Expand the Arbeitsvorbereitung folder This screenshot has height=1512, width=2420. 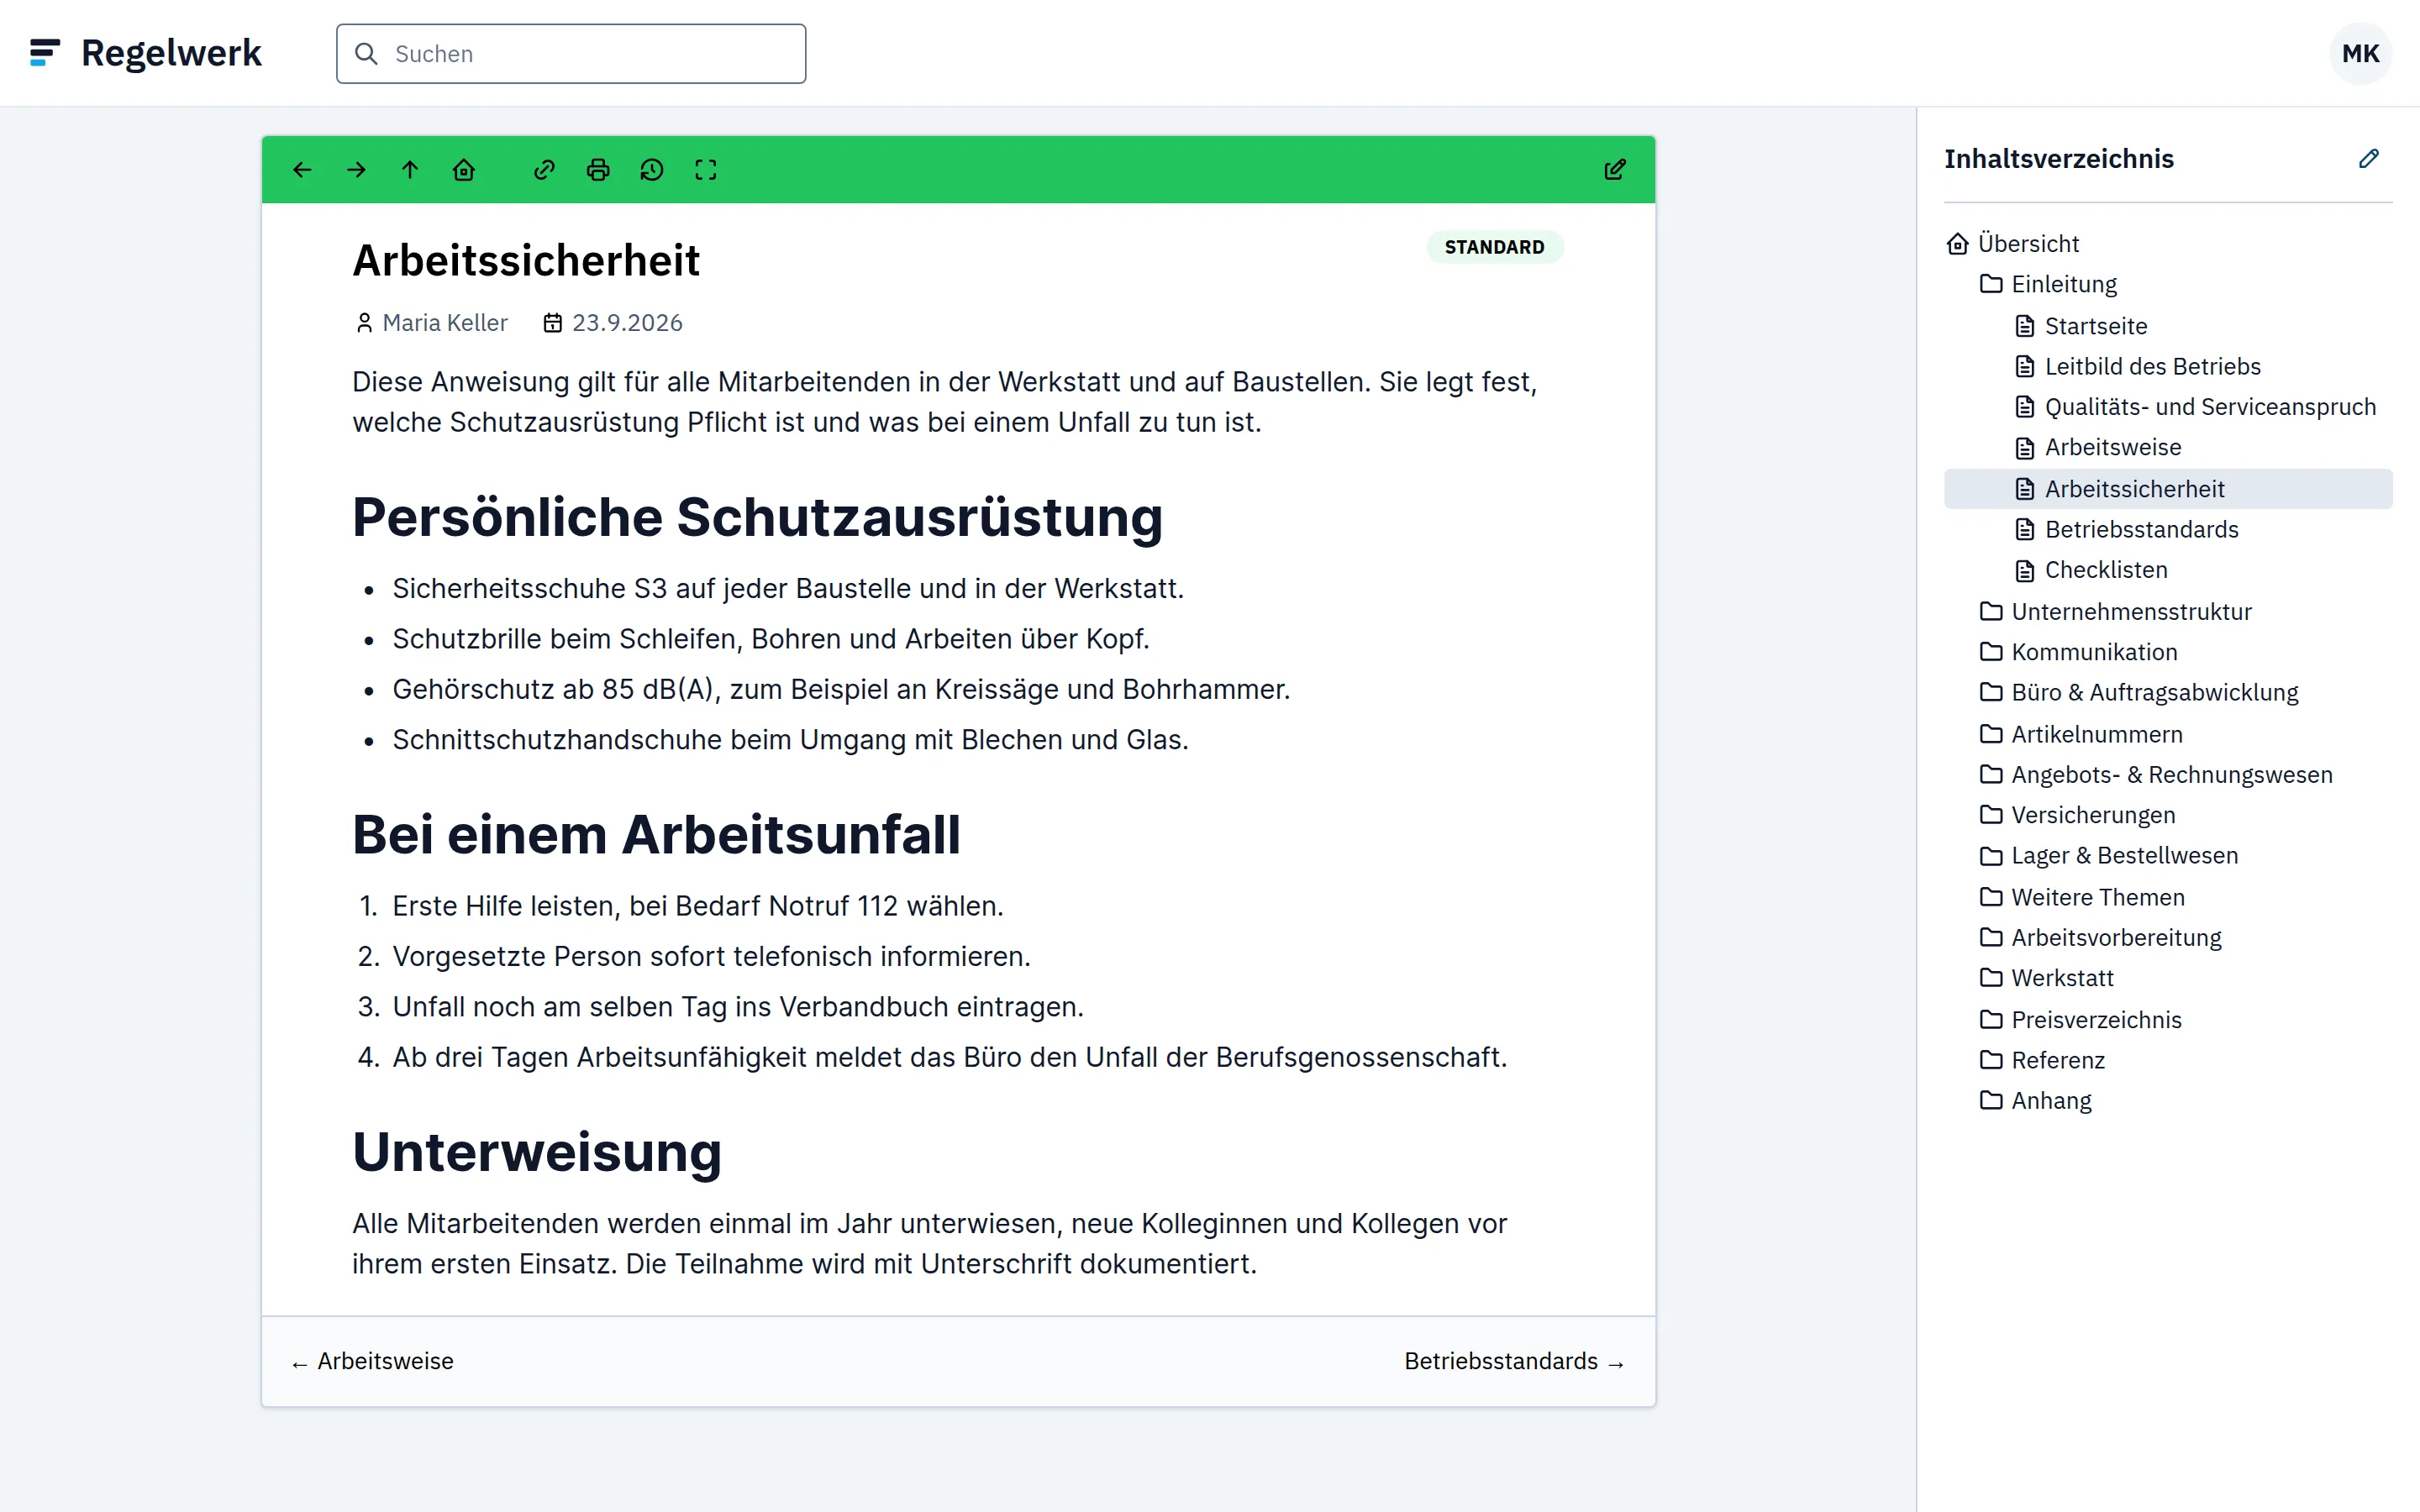point(2116,938)
